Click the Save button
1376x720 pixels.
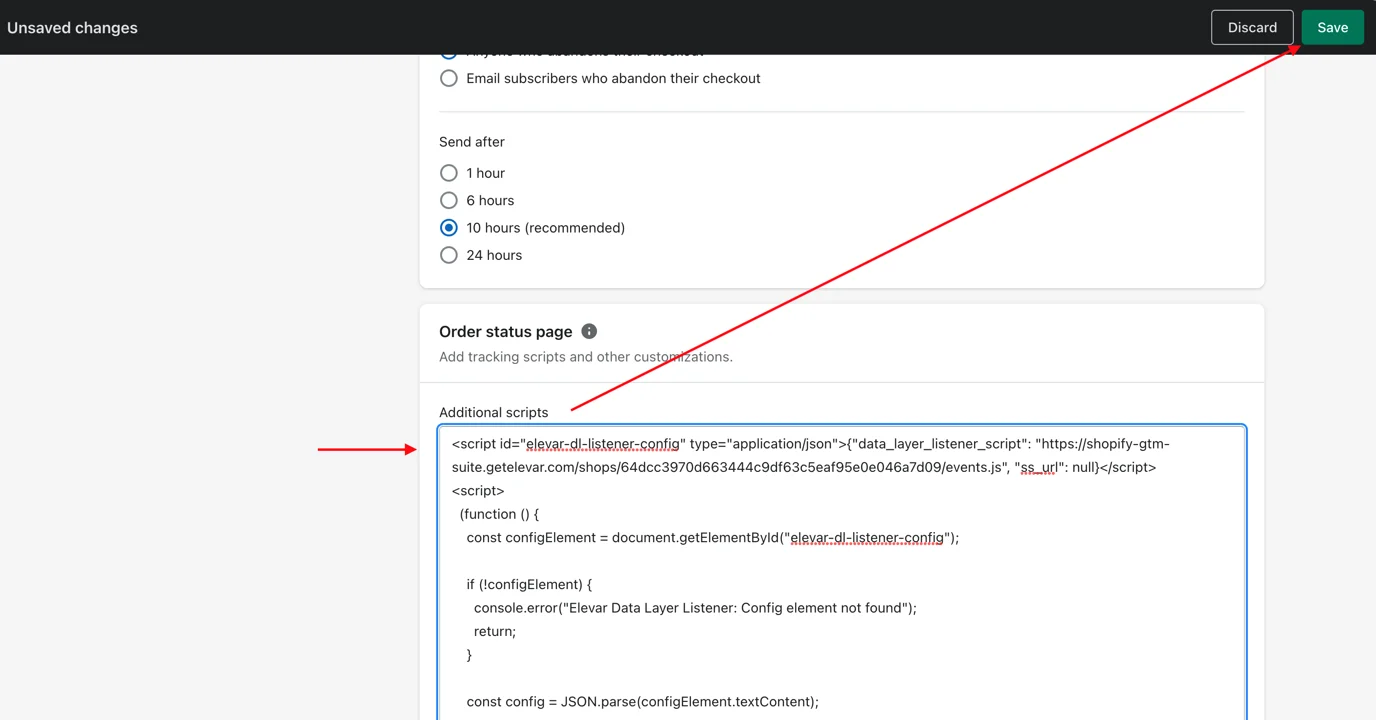tap(1332, 27)
